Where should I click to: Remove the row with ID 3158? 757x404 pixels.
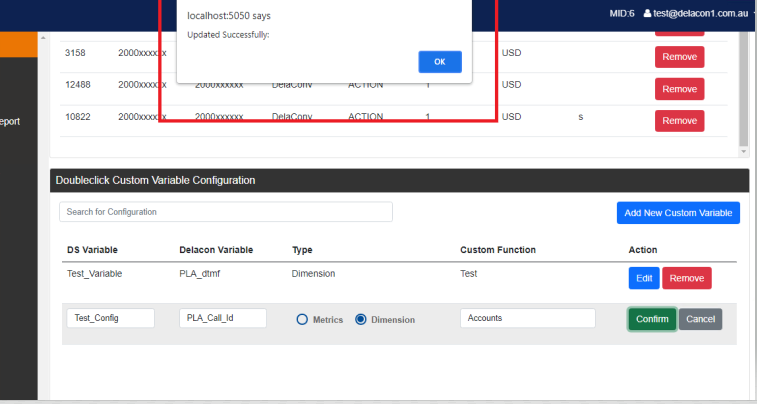679,57
